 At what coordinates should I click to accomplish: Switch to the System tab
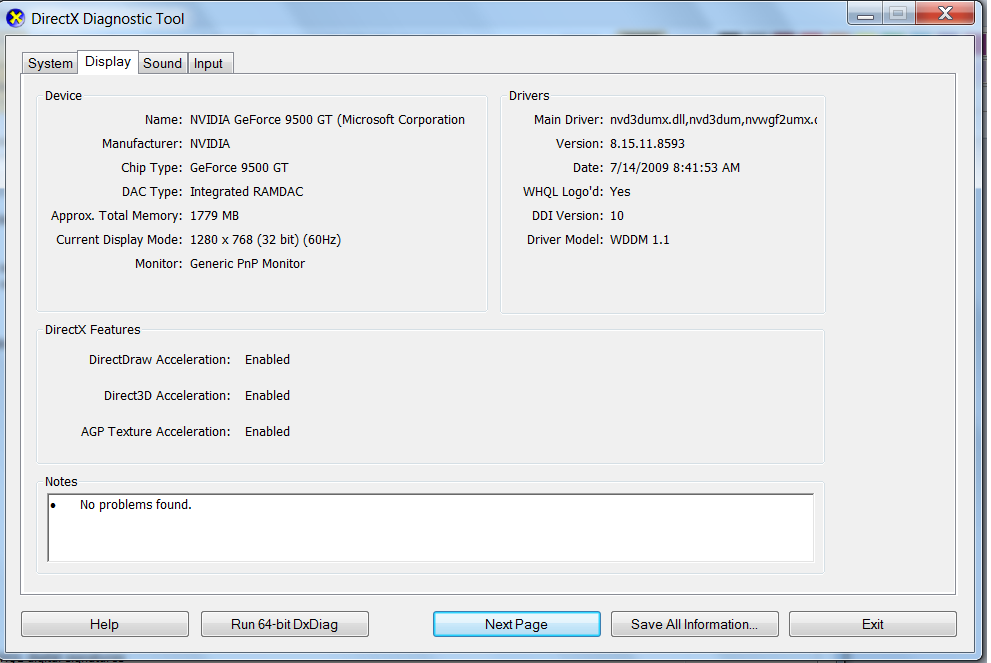click(50, 63)
